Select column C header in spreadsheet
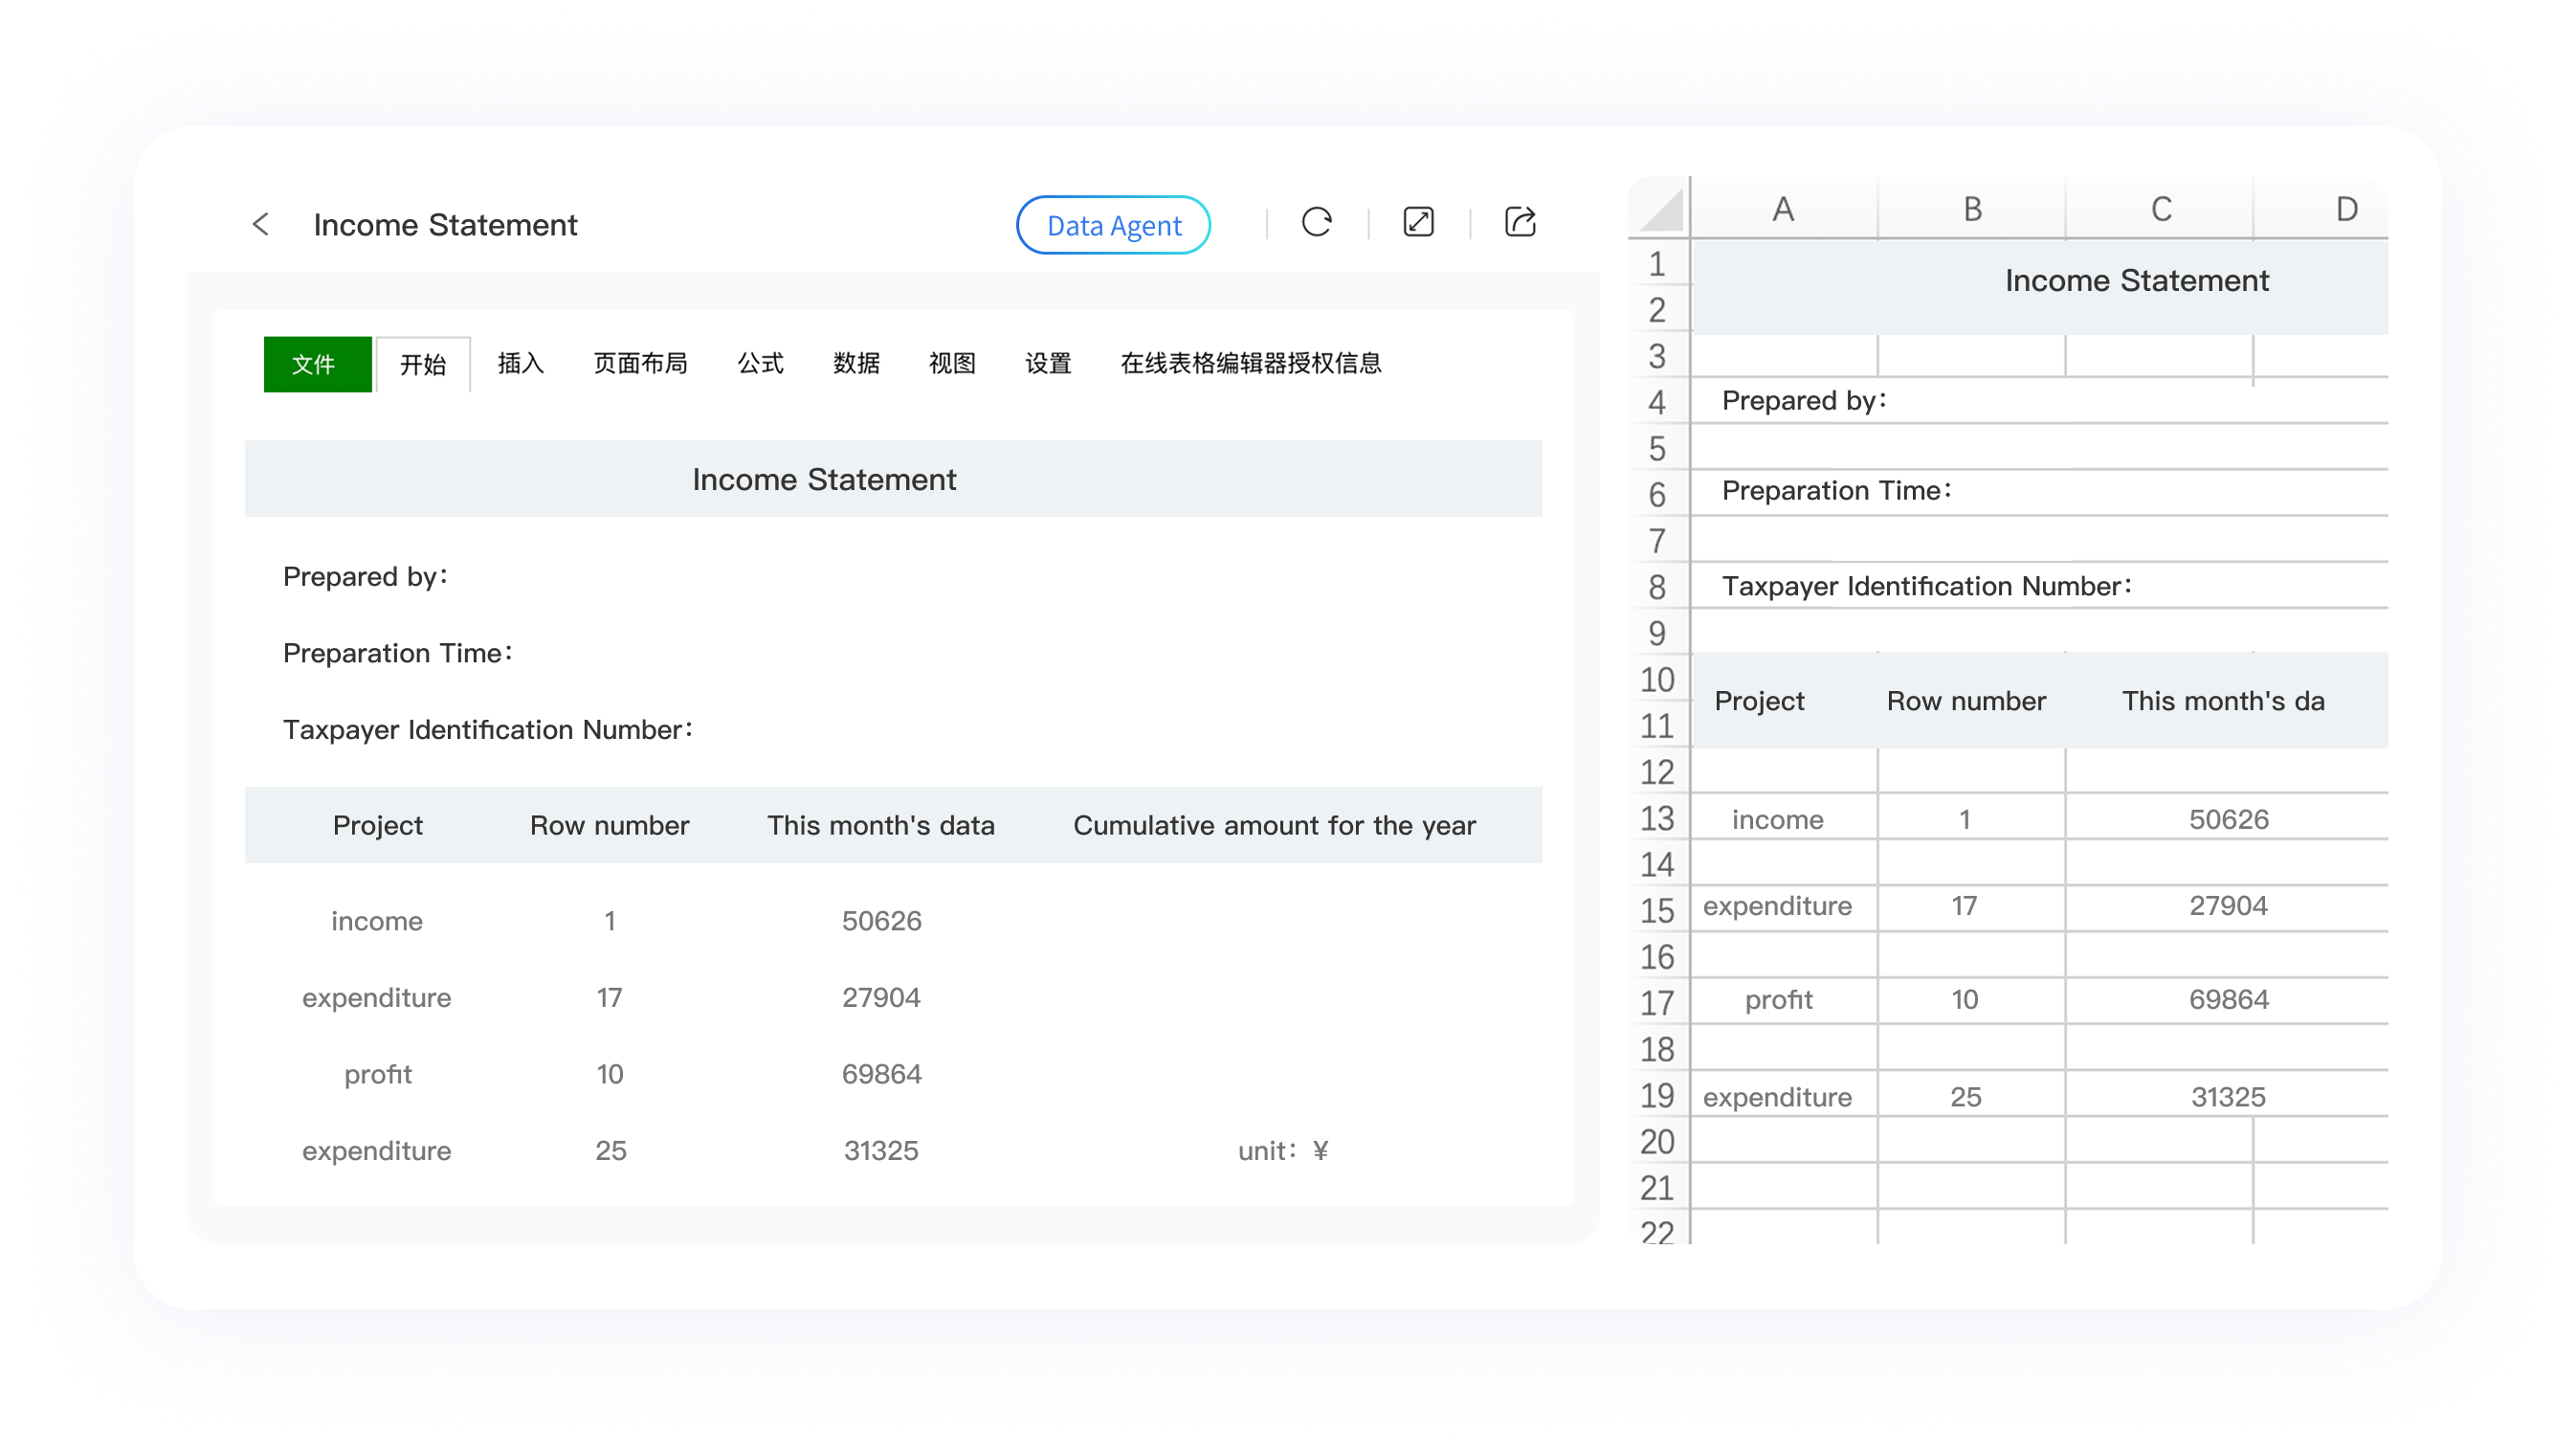Screen dimensions: 2576x1451 pyautogui.click(x=2160, y=210)
